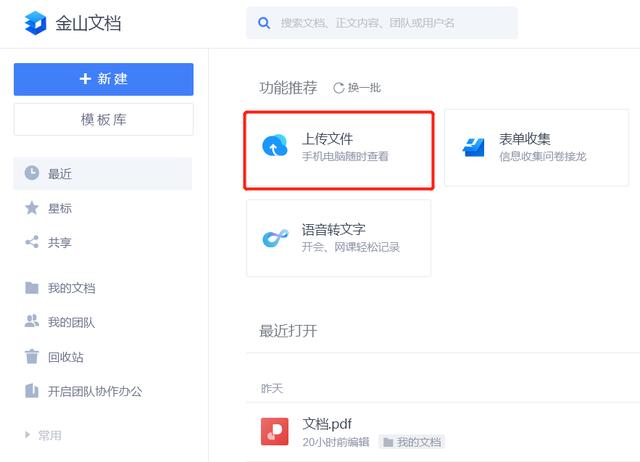Click the 语音转文字 infinity icon
640x462 pixels.
click(x=275, y=238)
